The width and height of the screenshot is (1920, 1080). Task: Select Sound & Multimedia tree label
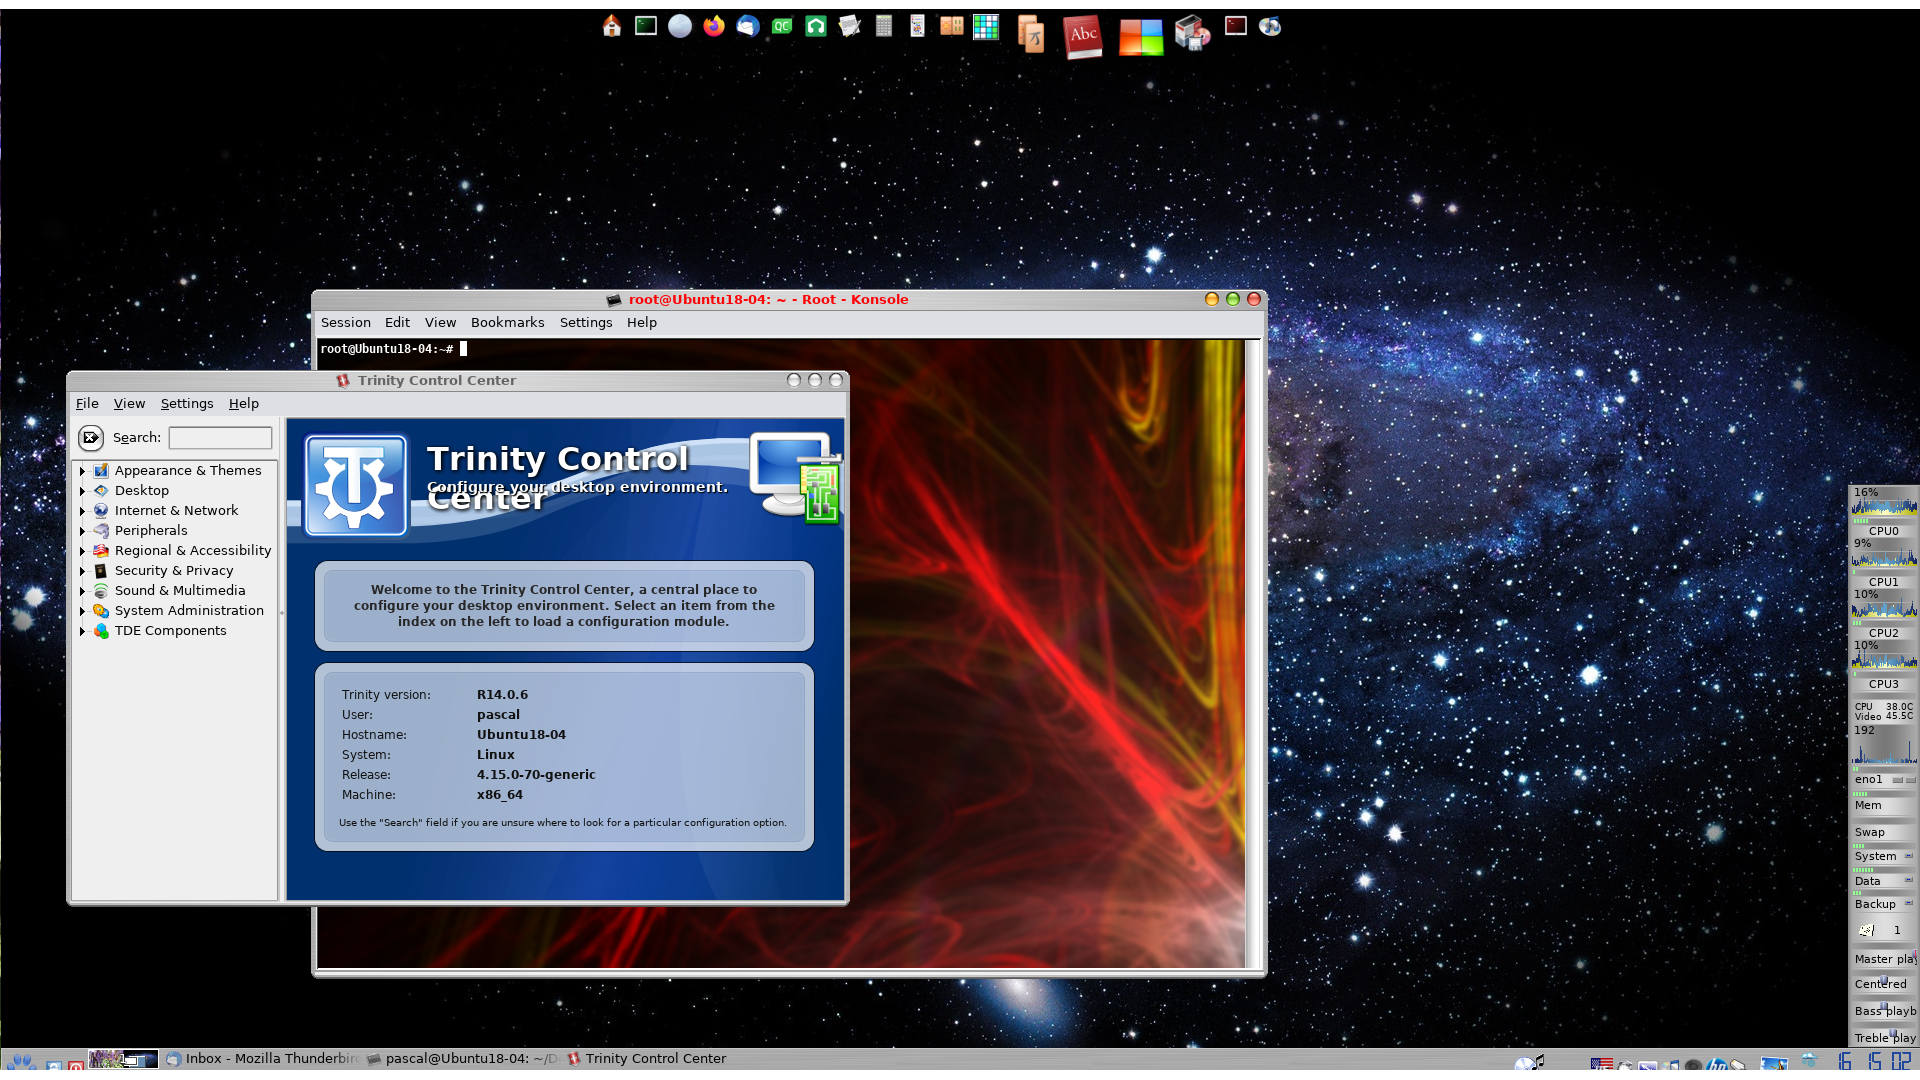(x=180, y=590)
